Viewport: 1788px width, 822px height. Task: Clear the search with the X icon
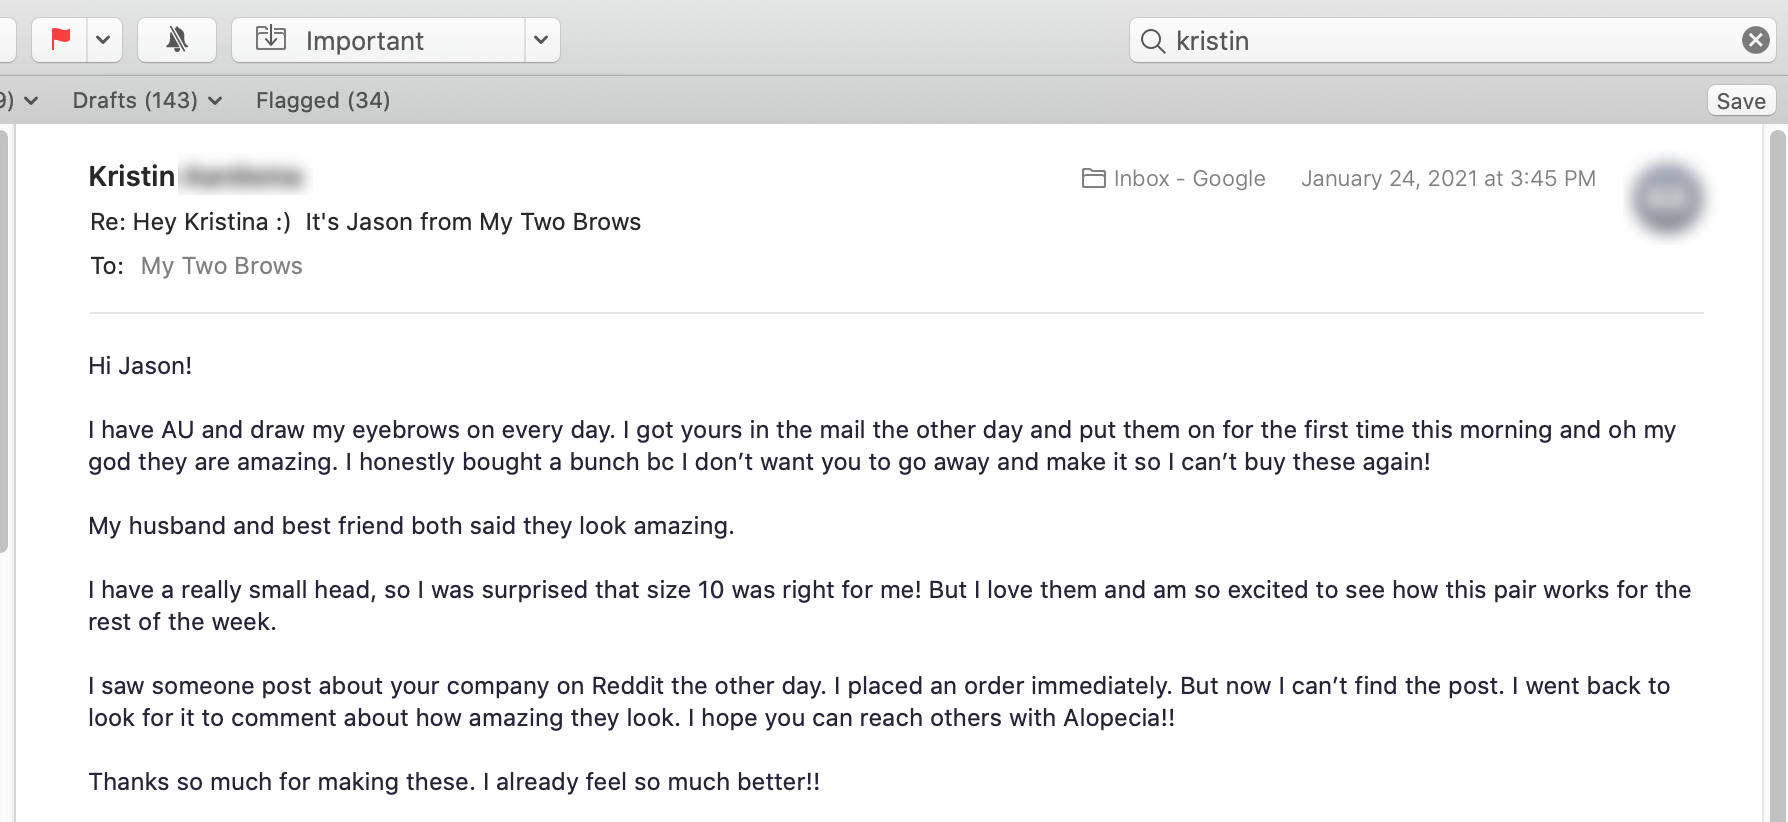[x=1755, y=40]
